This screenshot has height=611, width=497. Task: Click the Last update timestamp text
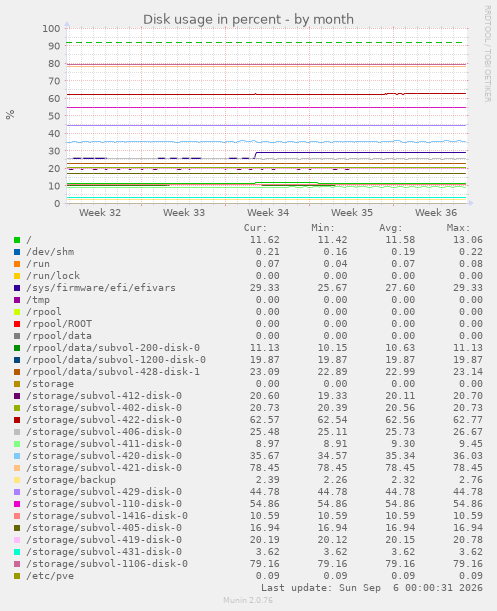(x=372, y=588)
